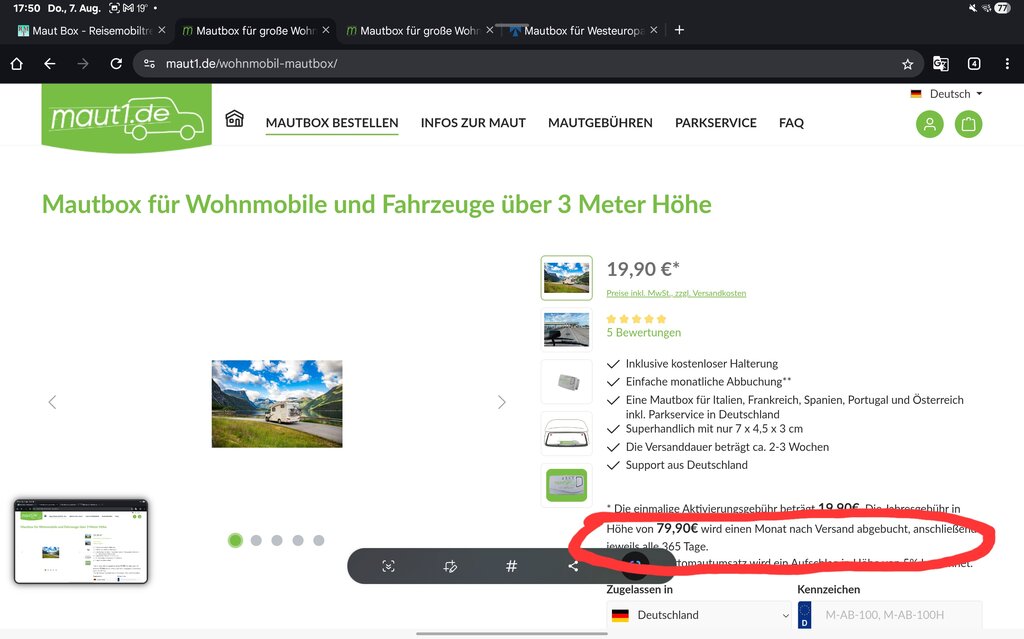Open the INFOS ZUR MAUT menu

(x=473, y=123)
